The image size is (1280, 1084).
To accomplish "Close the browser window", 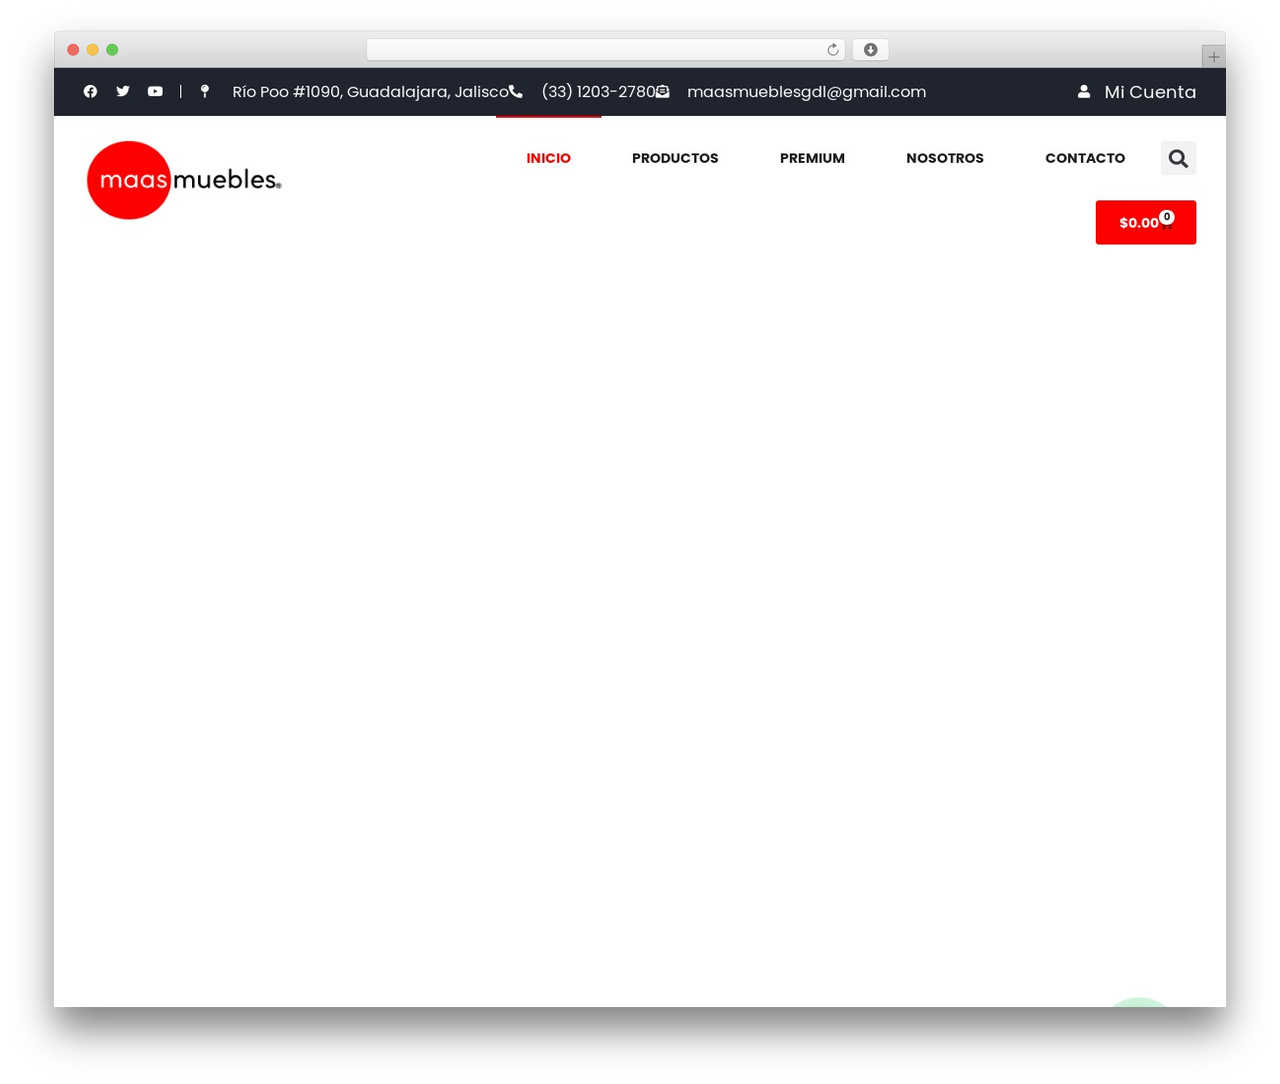I will tap(73, 50).
